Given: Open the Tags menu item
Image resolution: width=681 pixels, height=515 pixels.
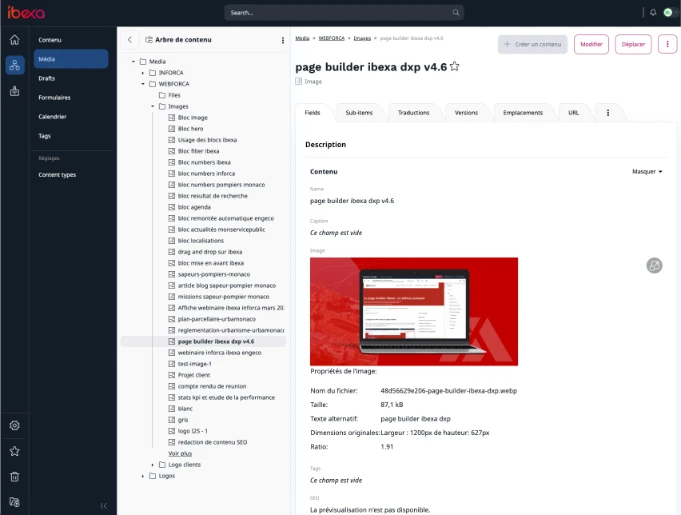Looking at the screenshot, I should [71, 135].
